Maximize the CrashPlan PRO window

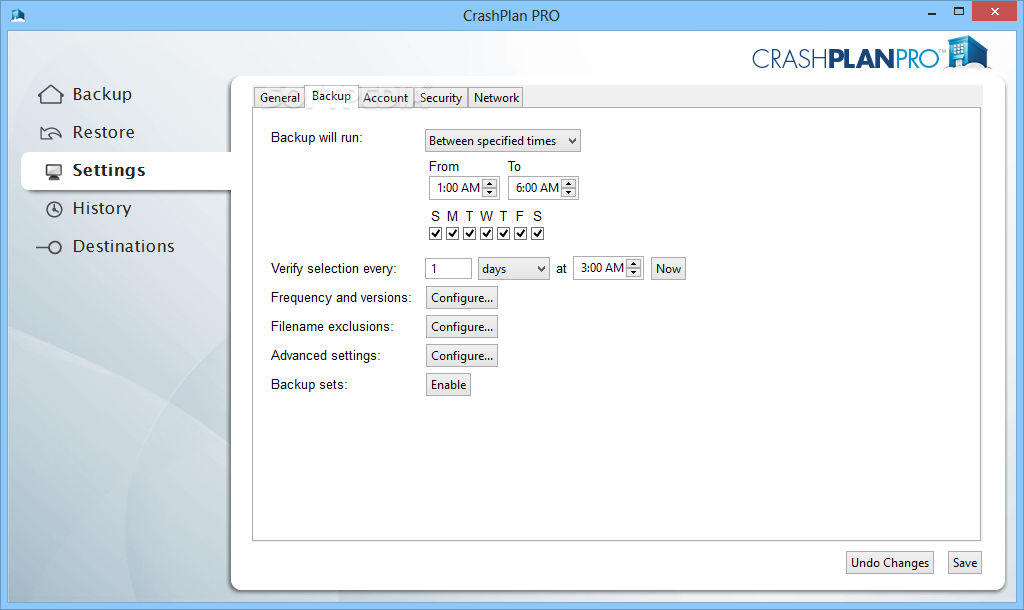coord(959,12)
